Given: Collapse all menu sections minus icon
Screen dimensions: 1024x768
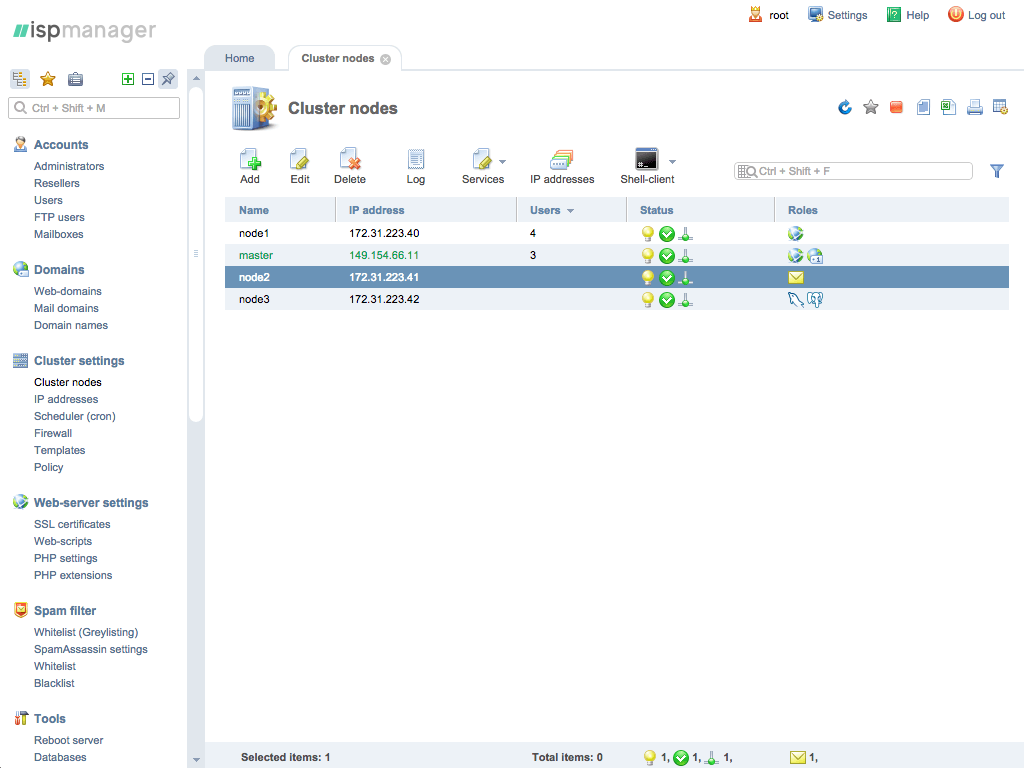Looking at the screenshot, I should click(148, 79).
